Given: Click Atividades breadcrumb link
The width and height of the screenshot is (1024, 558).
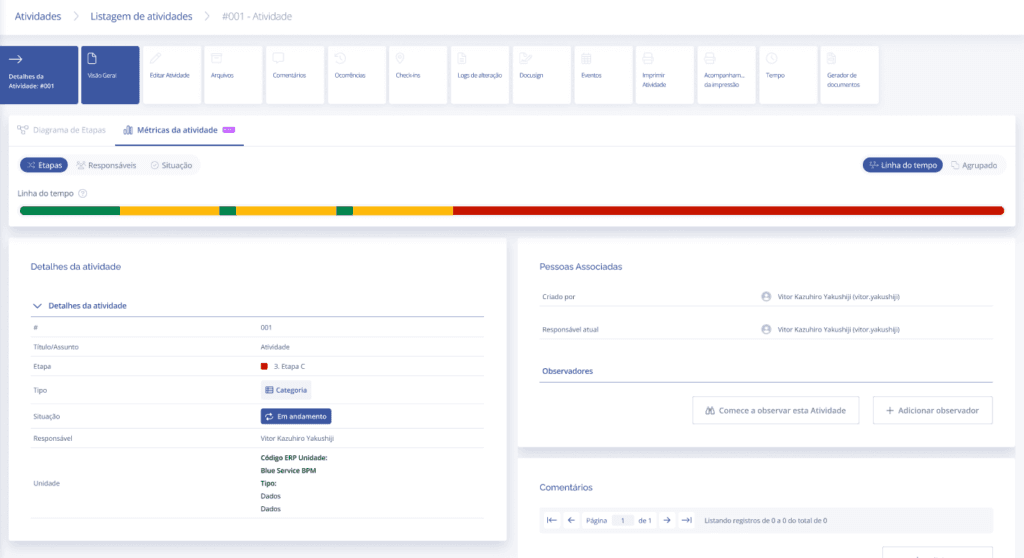Looking at the screenshot, I should click(38, 16).
